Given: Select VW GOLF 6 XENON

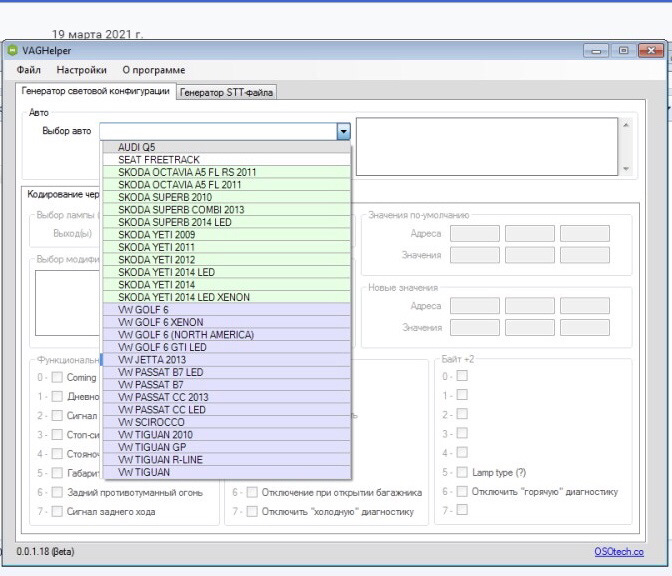Looking at the screenshot, I should 227,322.
